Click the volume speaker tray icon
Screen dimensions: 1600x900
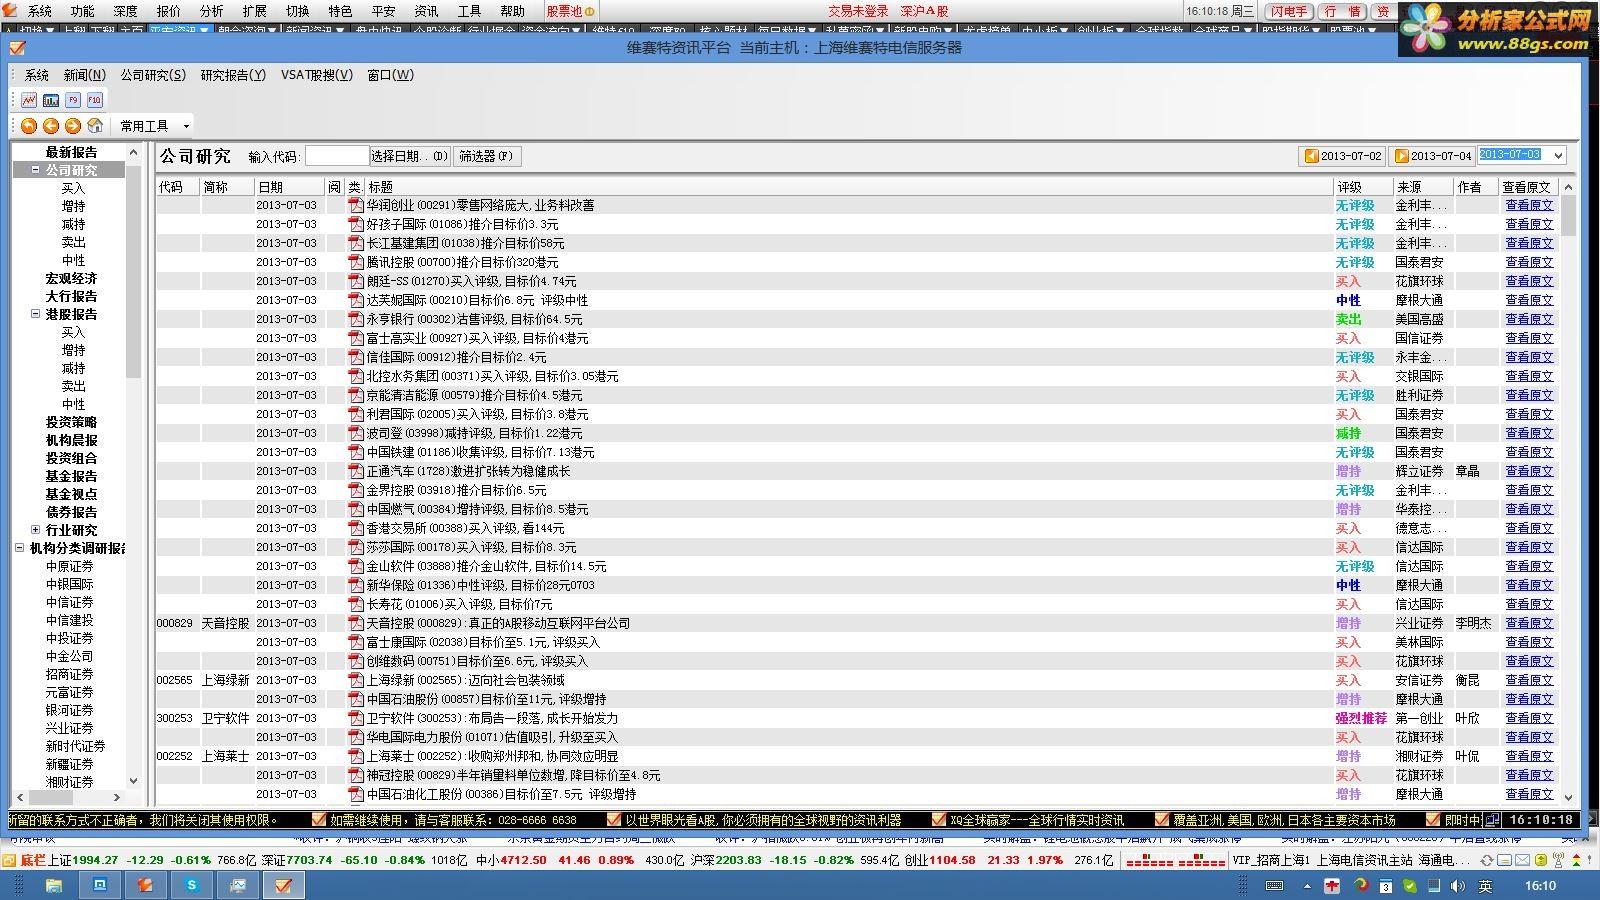click(1457, 886)
